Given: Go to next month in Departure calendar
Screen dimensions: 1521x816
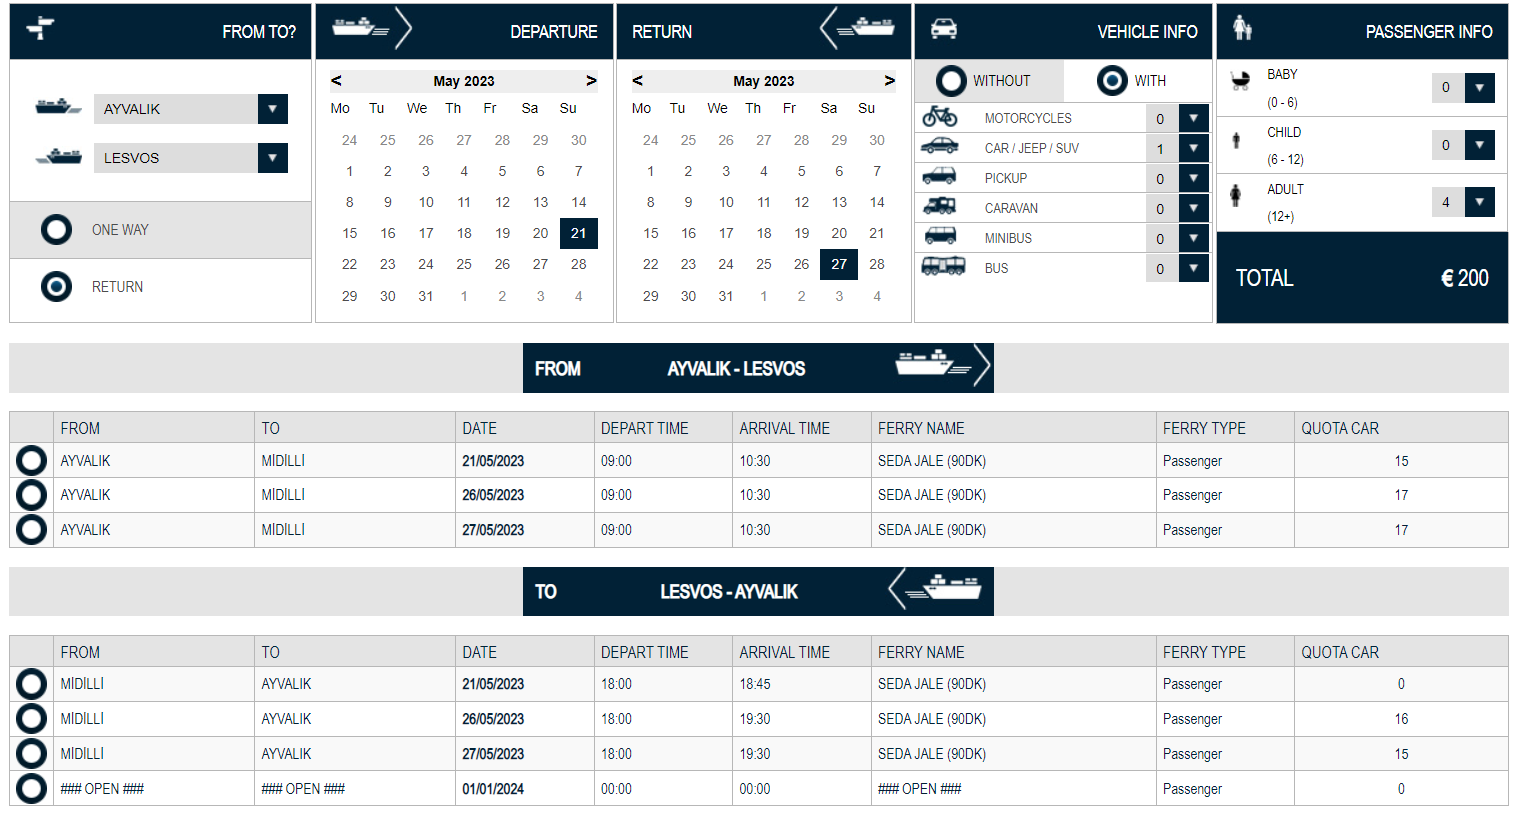Looking at the screenshot, I should point(591,81).
